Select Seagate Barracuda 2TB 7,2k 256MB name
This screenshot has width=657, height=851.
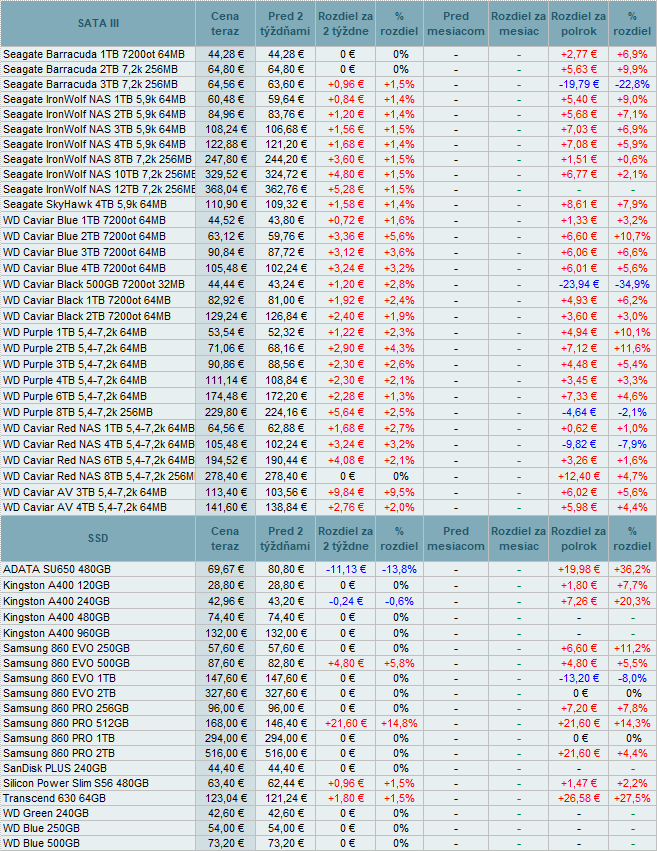pos(90,69)
